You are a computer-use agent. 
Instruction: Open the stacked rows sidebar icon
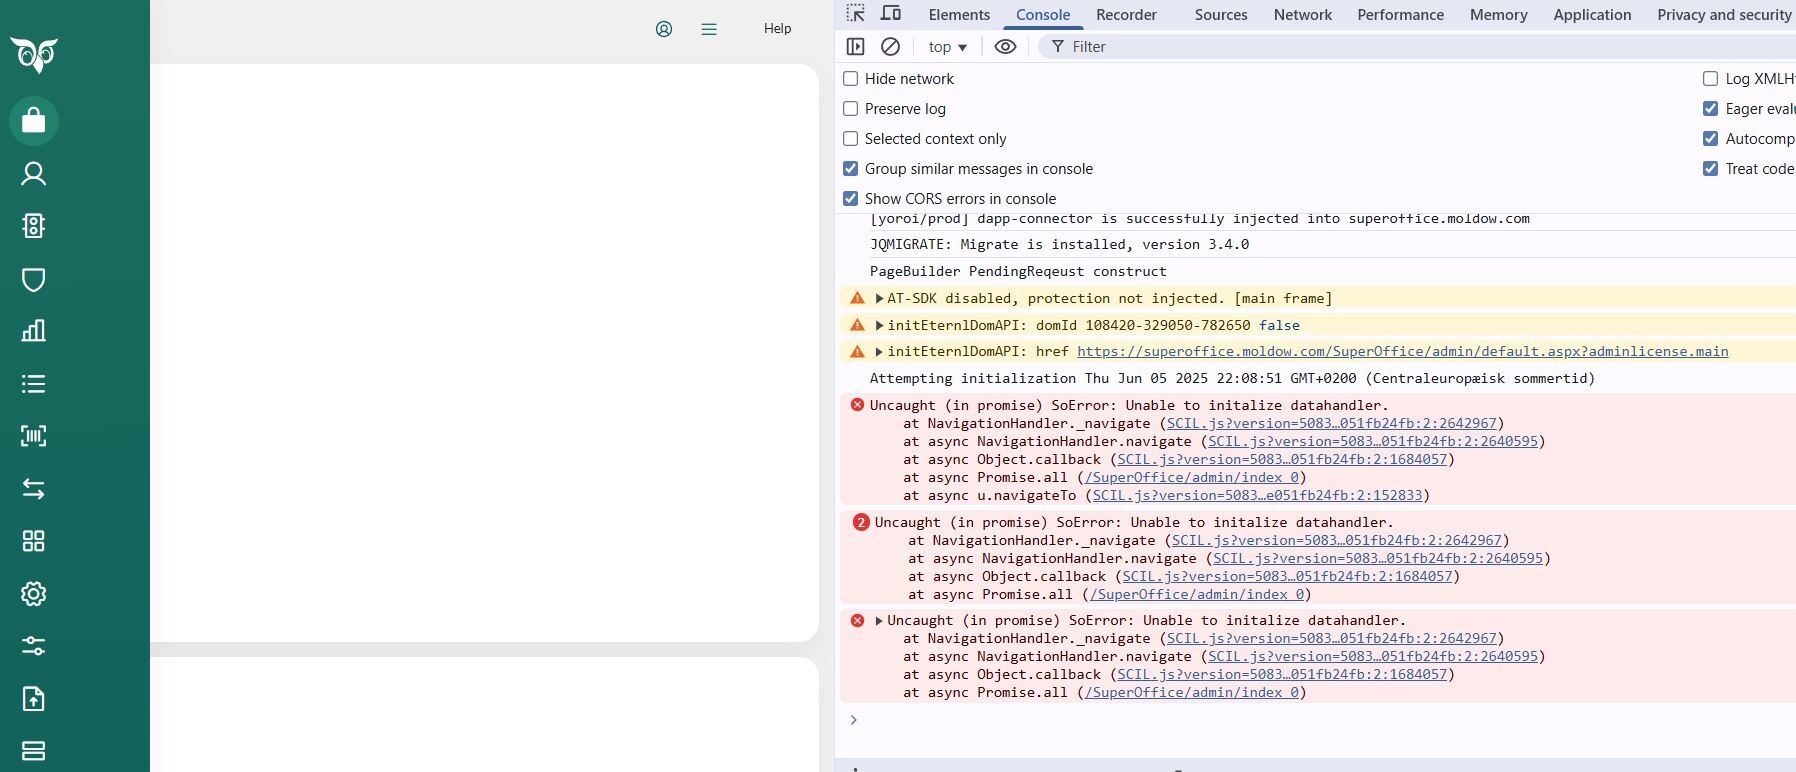pos(34,750)
